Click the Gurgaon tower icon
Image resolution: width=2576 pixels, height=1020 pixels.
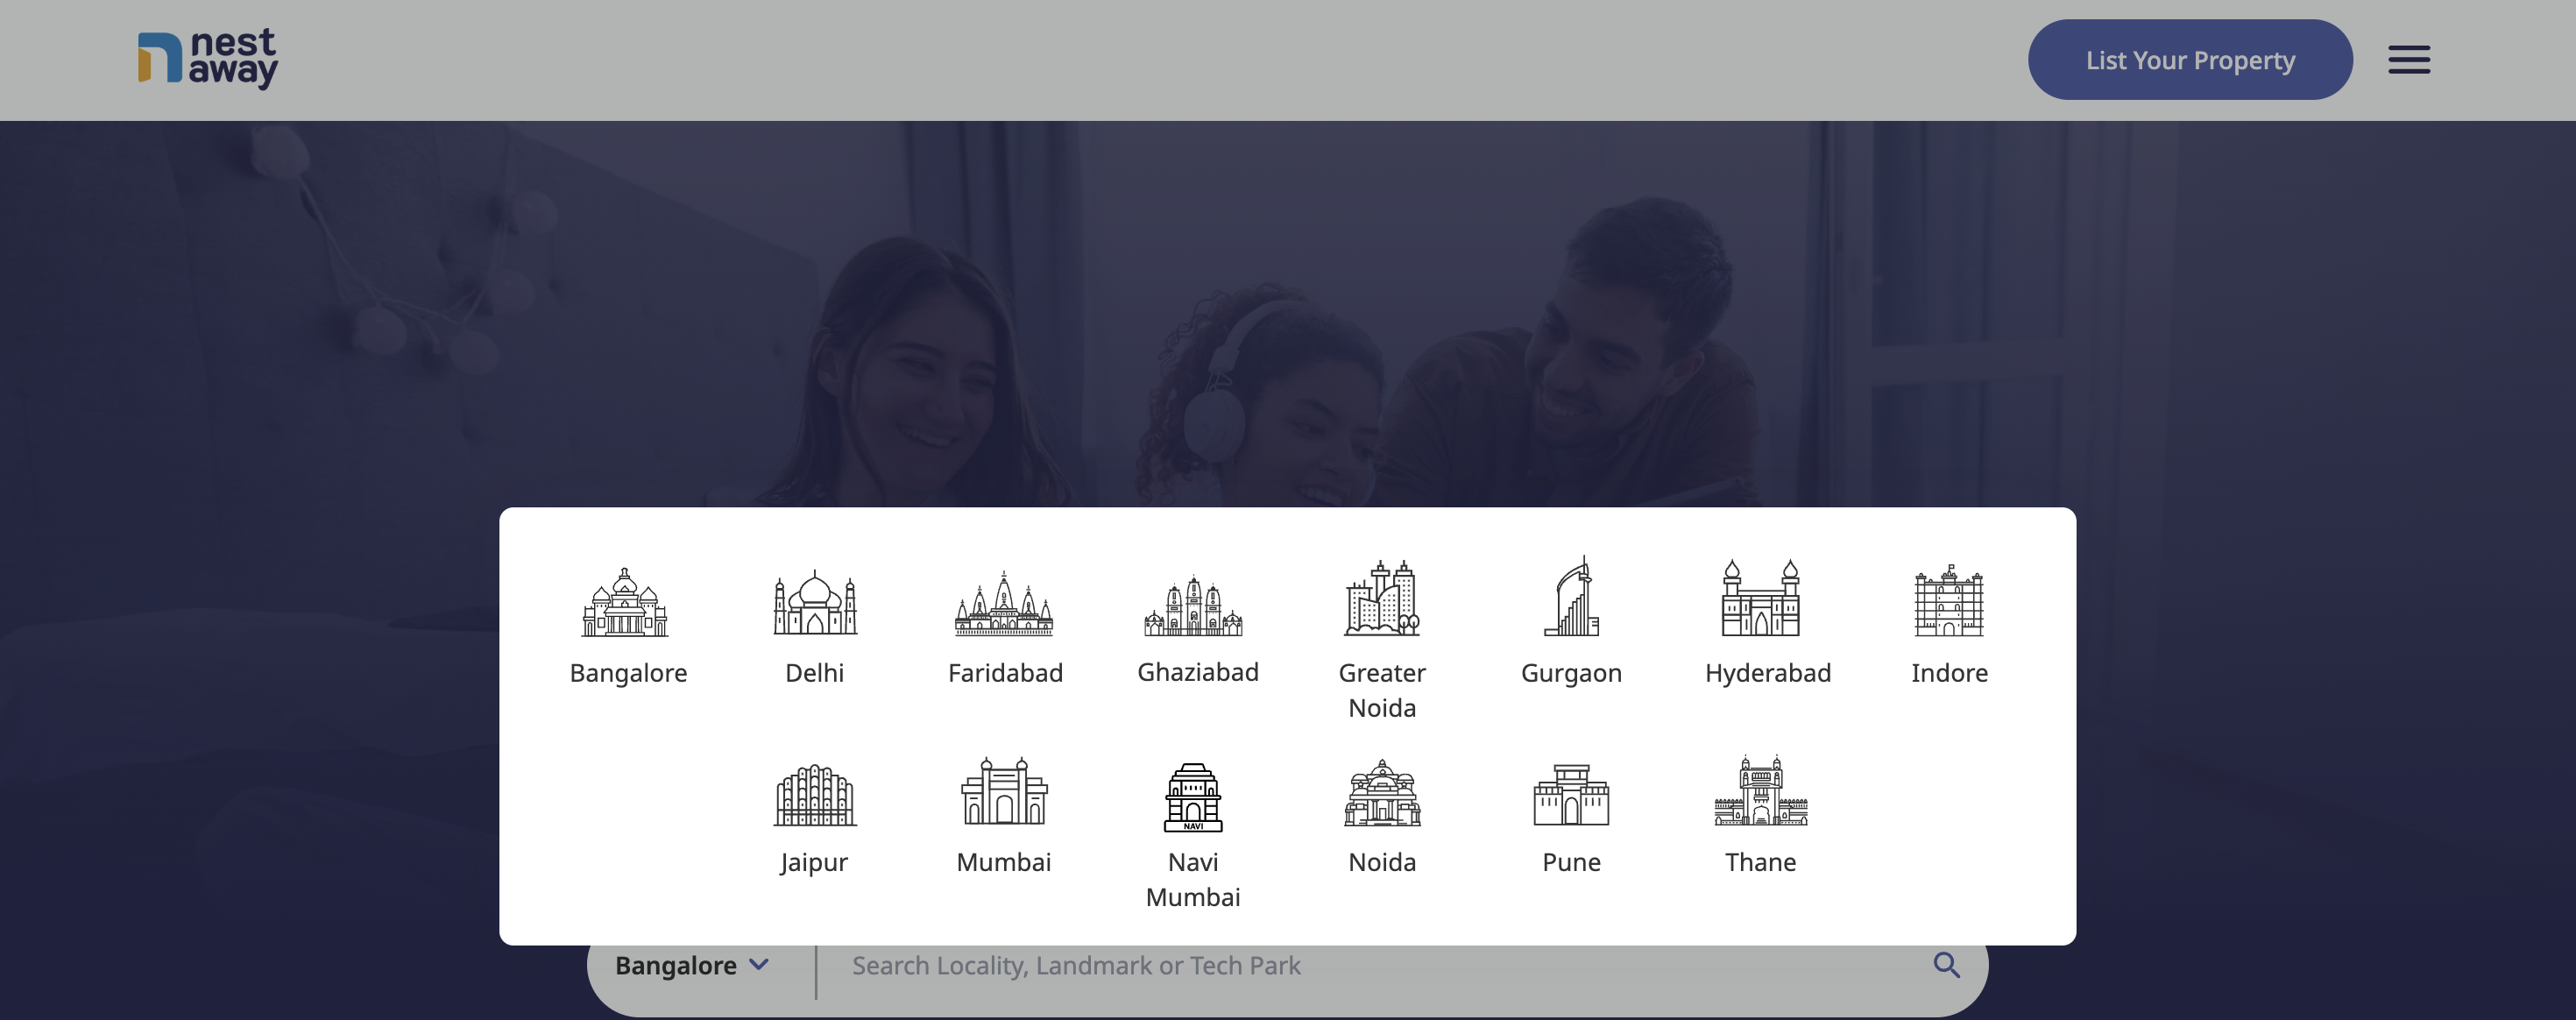pos(1572,597)
